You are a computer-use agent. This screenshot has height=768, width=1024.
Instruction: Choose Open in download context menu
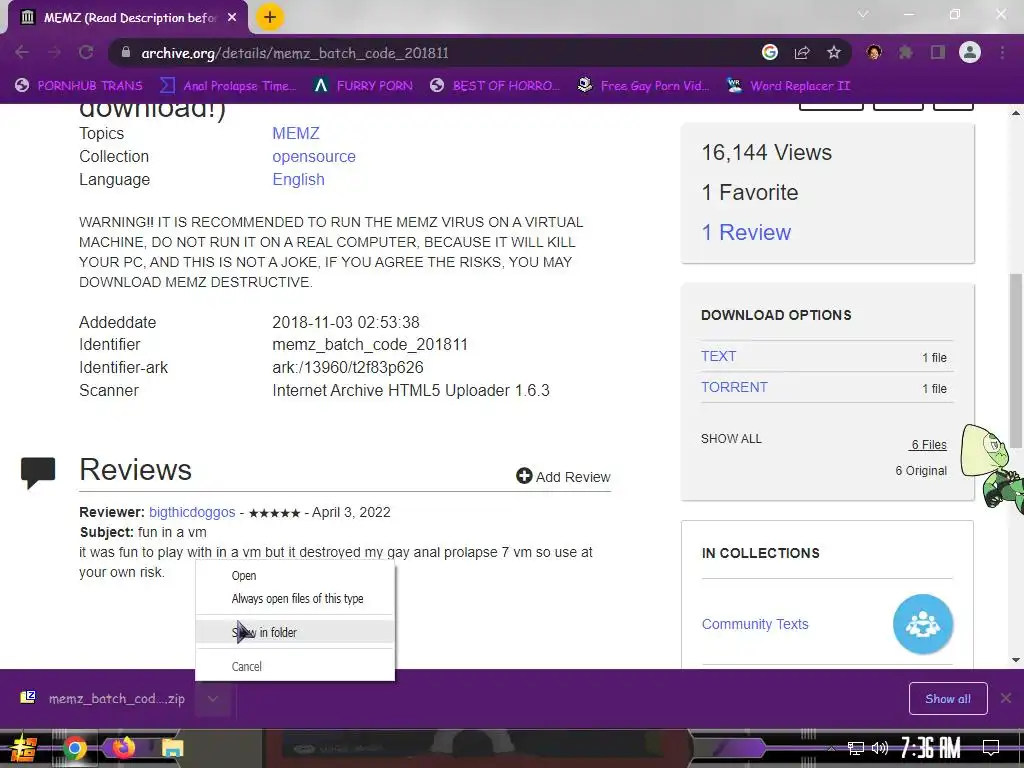(295, 576)
